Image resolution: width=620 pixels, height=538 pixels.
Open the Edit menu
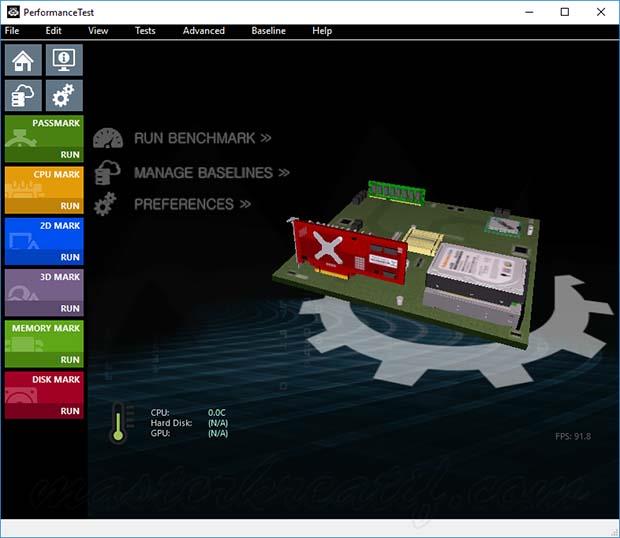click(53, 31)
